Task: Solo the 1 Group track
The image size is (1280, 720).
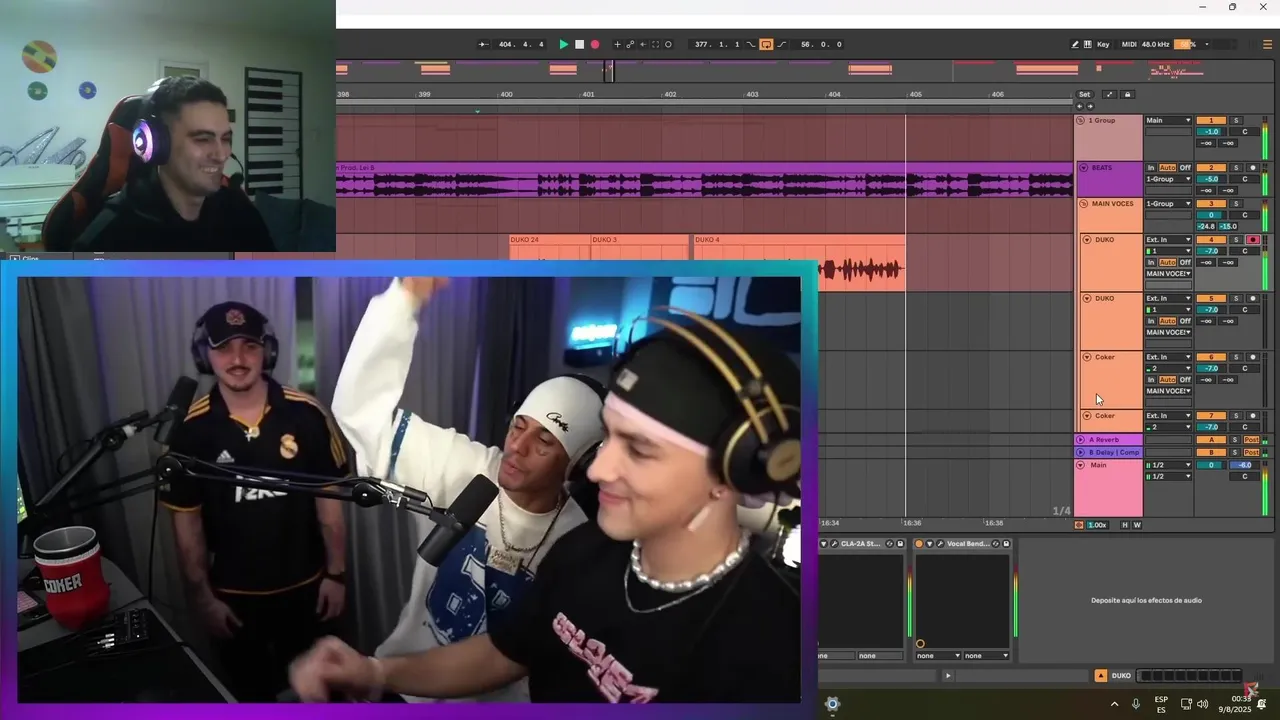Action: pyautogui.click(x=1236, y=120)
